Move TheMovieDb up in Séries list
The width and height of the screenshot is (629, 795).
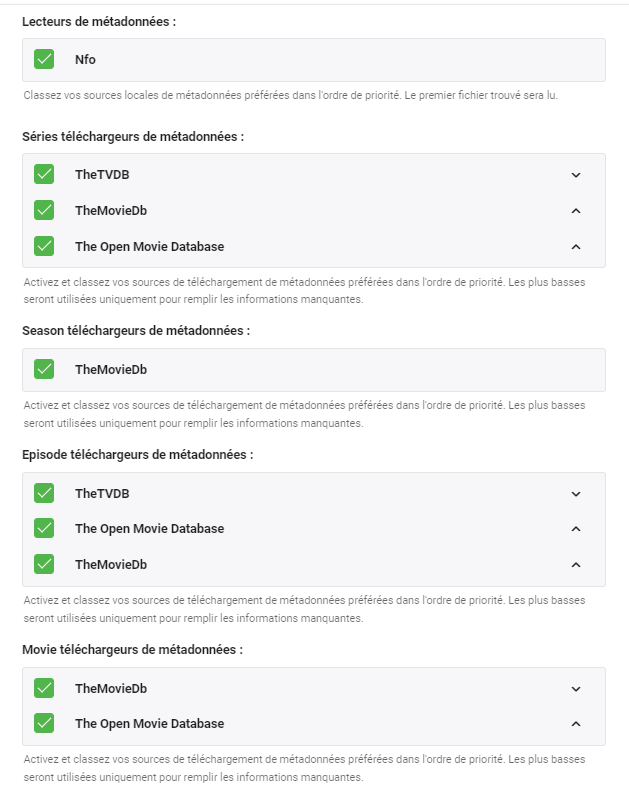click(576, 211)
